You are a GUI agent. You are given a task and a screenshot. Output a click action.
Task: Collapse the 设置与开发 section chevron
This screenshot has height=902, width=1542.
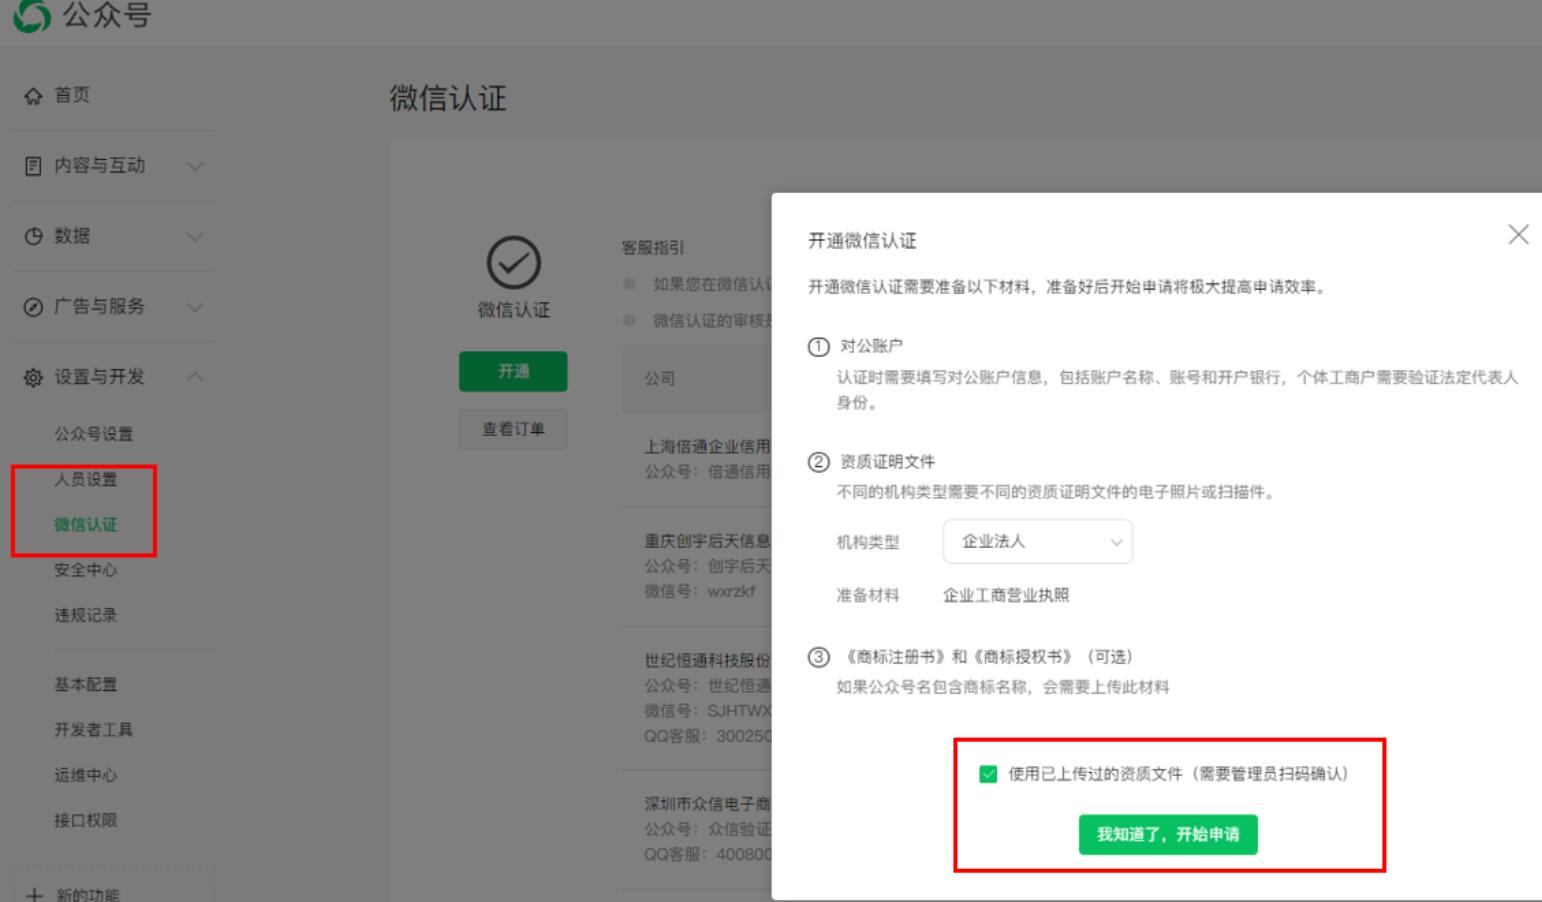pos(196,377)
